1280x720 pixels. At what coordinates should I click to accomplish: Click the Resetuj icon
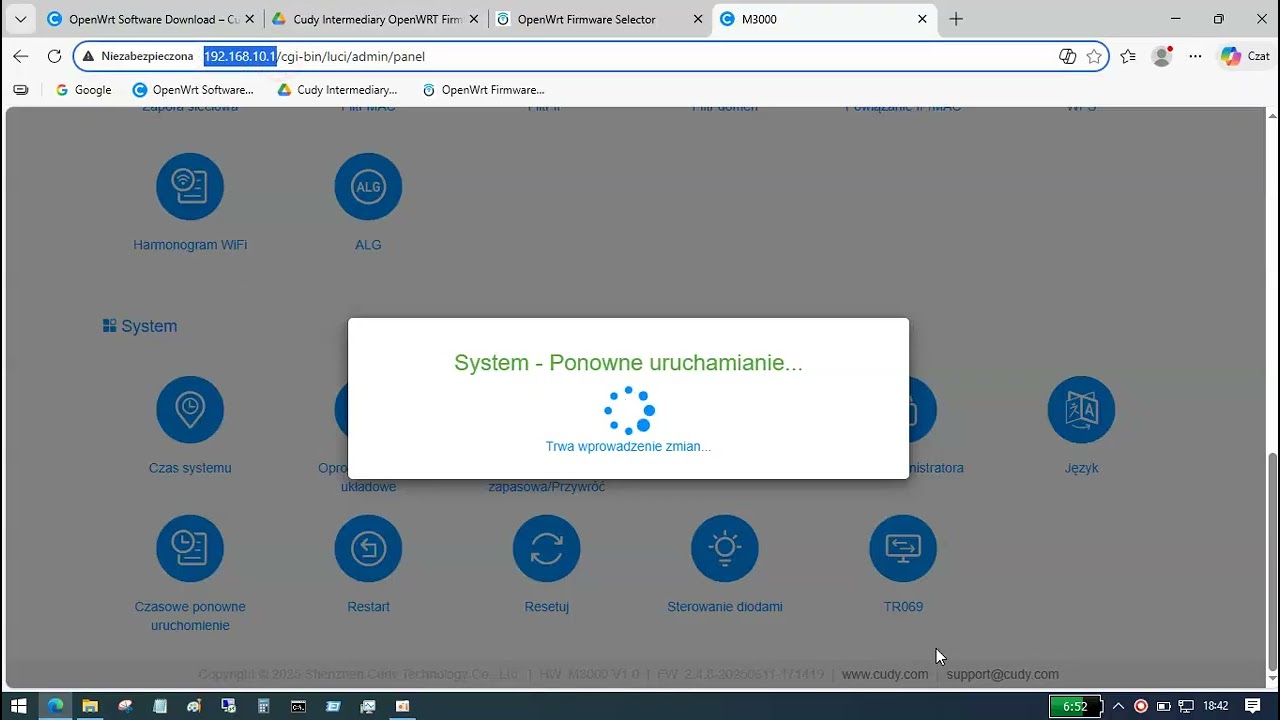[546, 548]
